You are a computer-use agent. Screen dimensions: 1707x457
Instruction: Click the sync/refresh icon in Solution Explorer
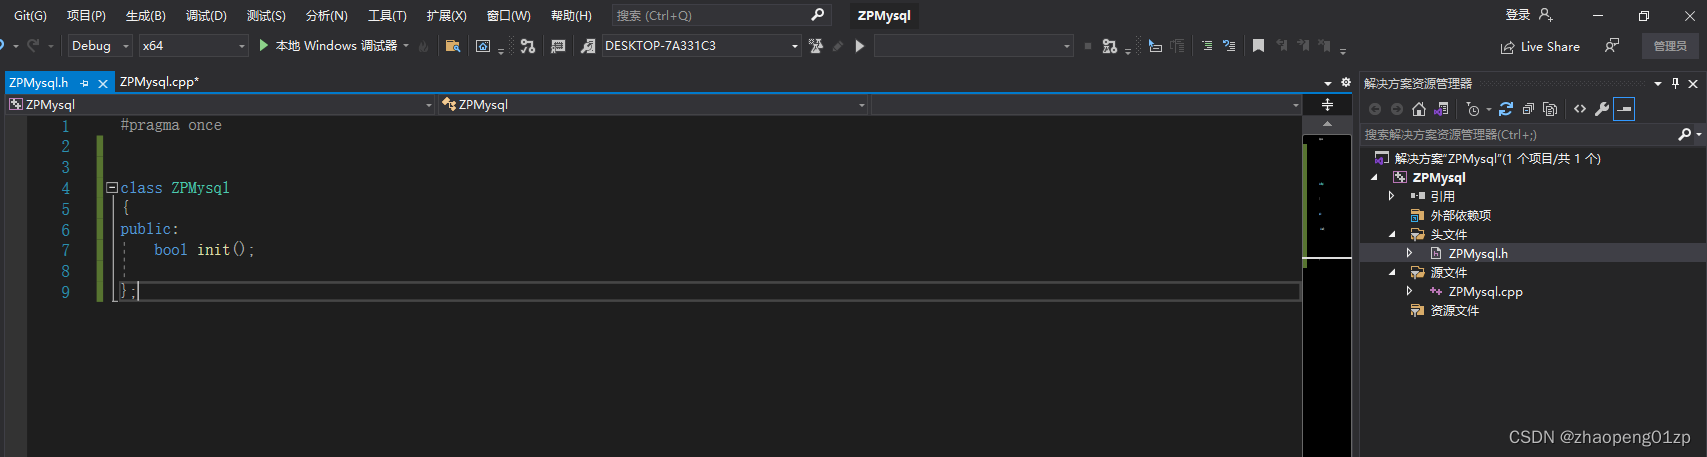tap(1506, 109)
